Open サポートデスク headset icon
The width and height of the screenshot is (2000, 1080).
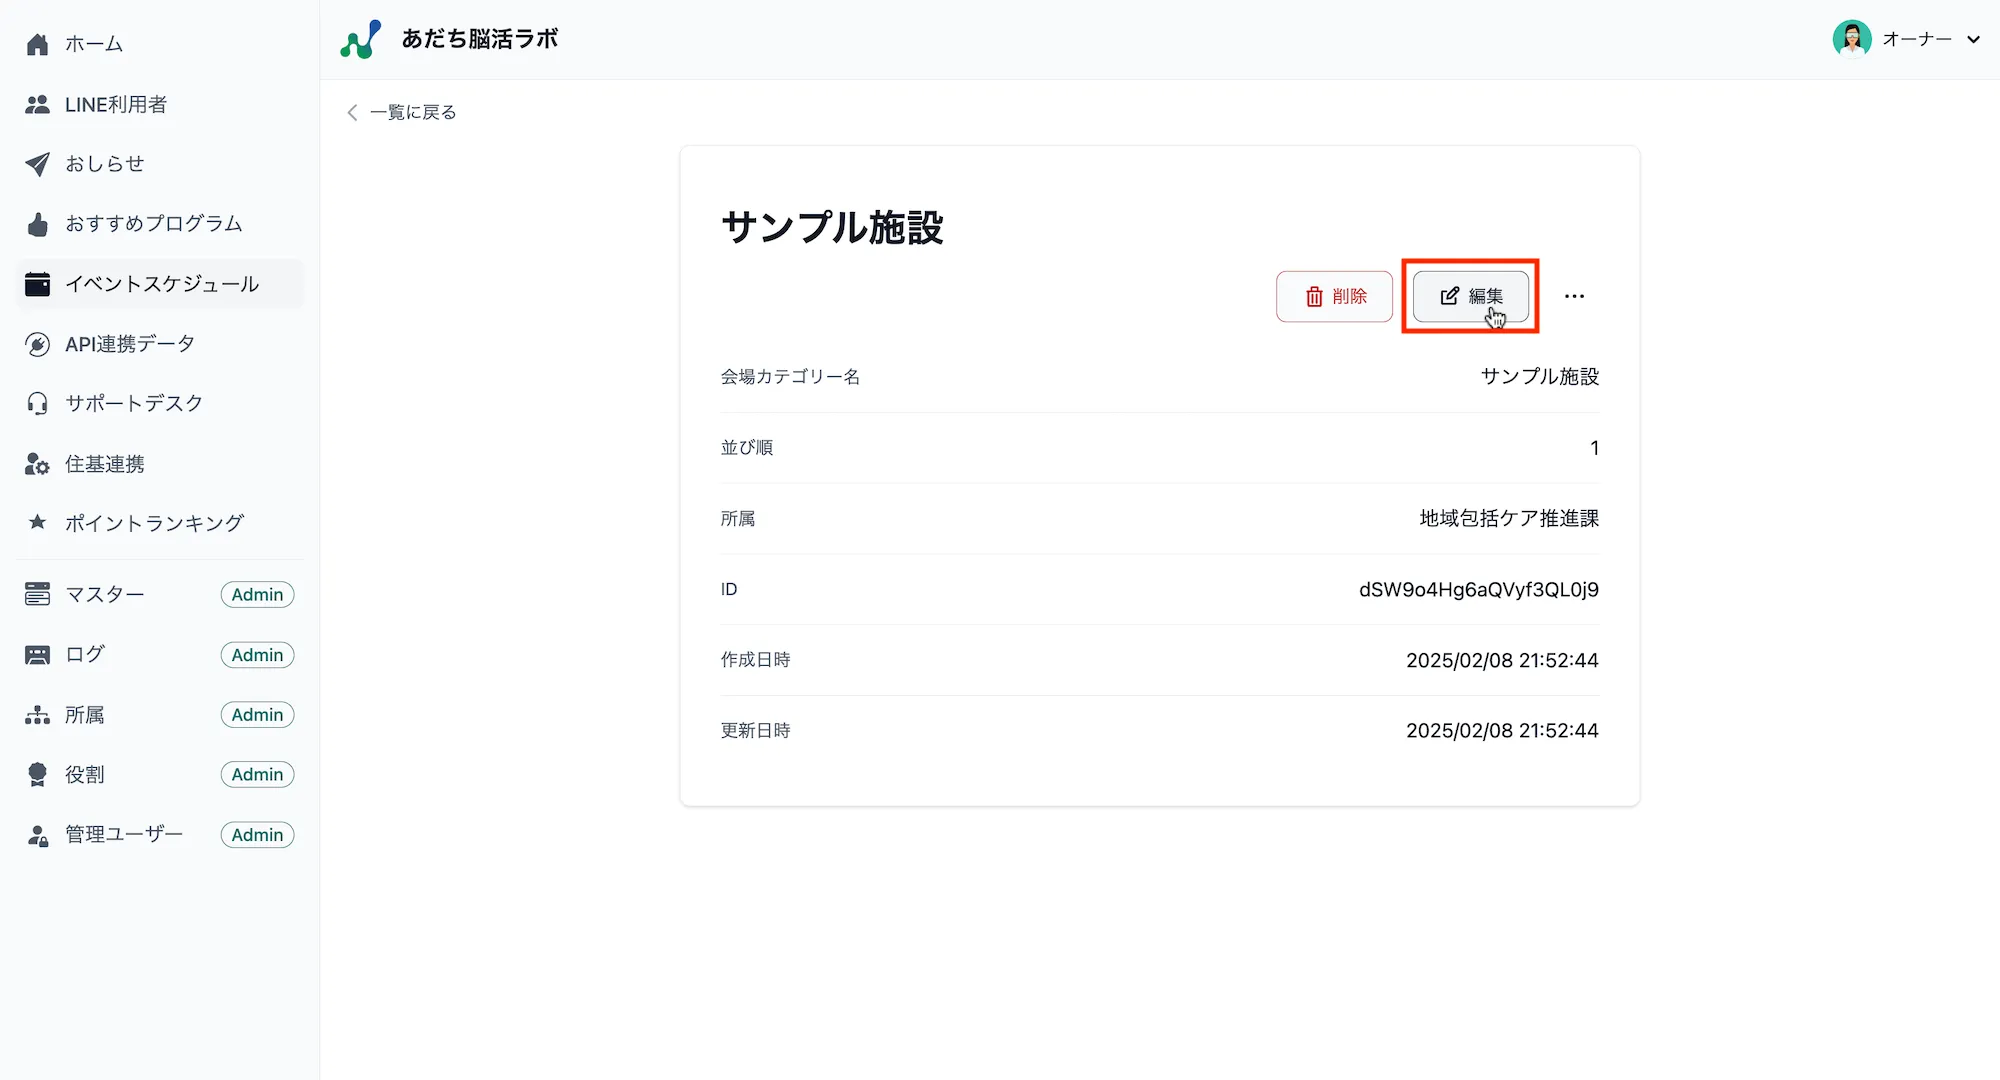[x=37, y=403]
